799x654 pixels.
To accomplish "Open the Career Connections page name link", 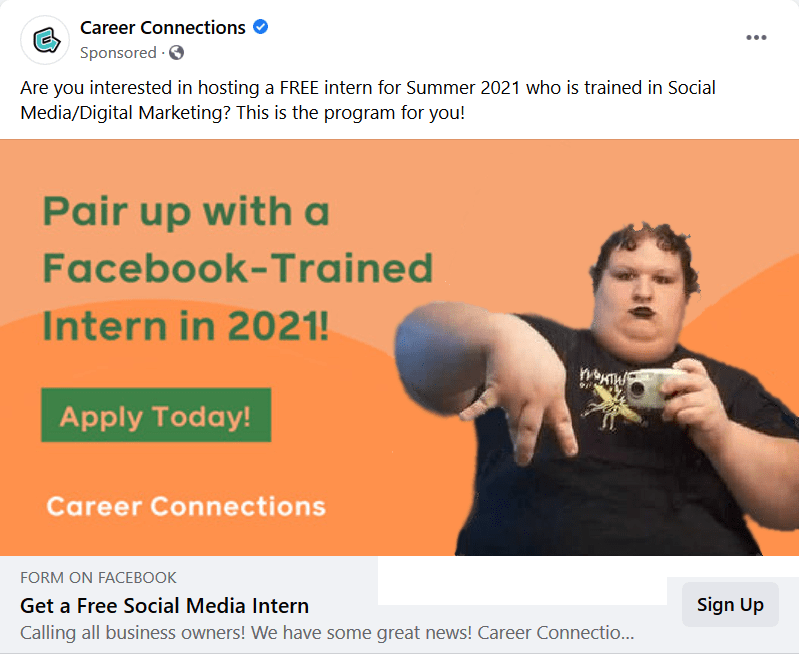I will tap(163, 27).
